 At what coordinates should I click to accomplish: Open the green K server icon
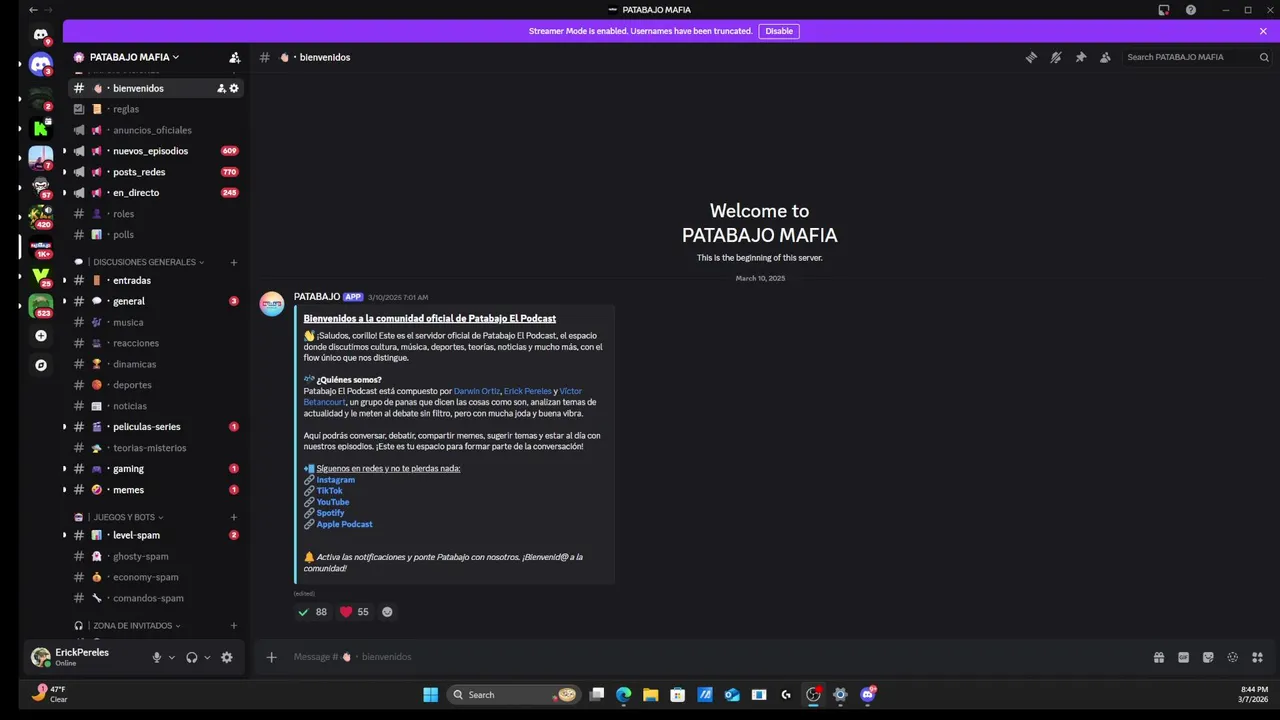point(41,128)
